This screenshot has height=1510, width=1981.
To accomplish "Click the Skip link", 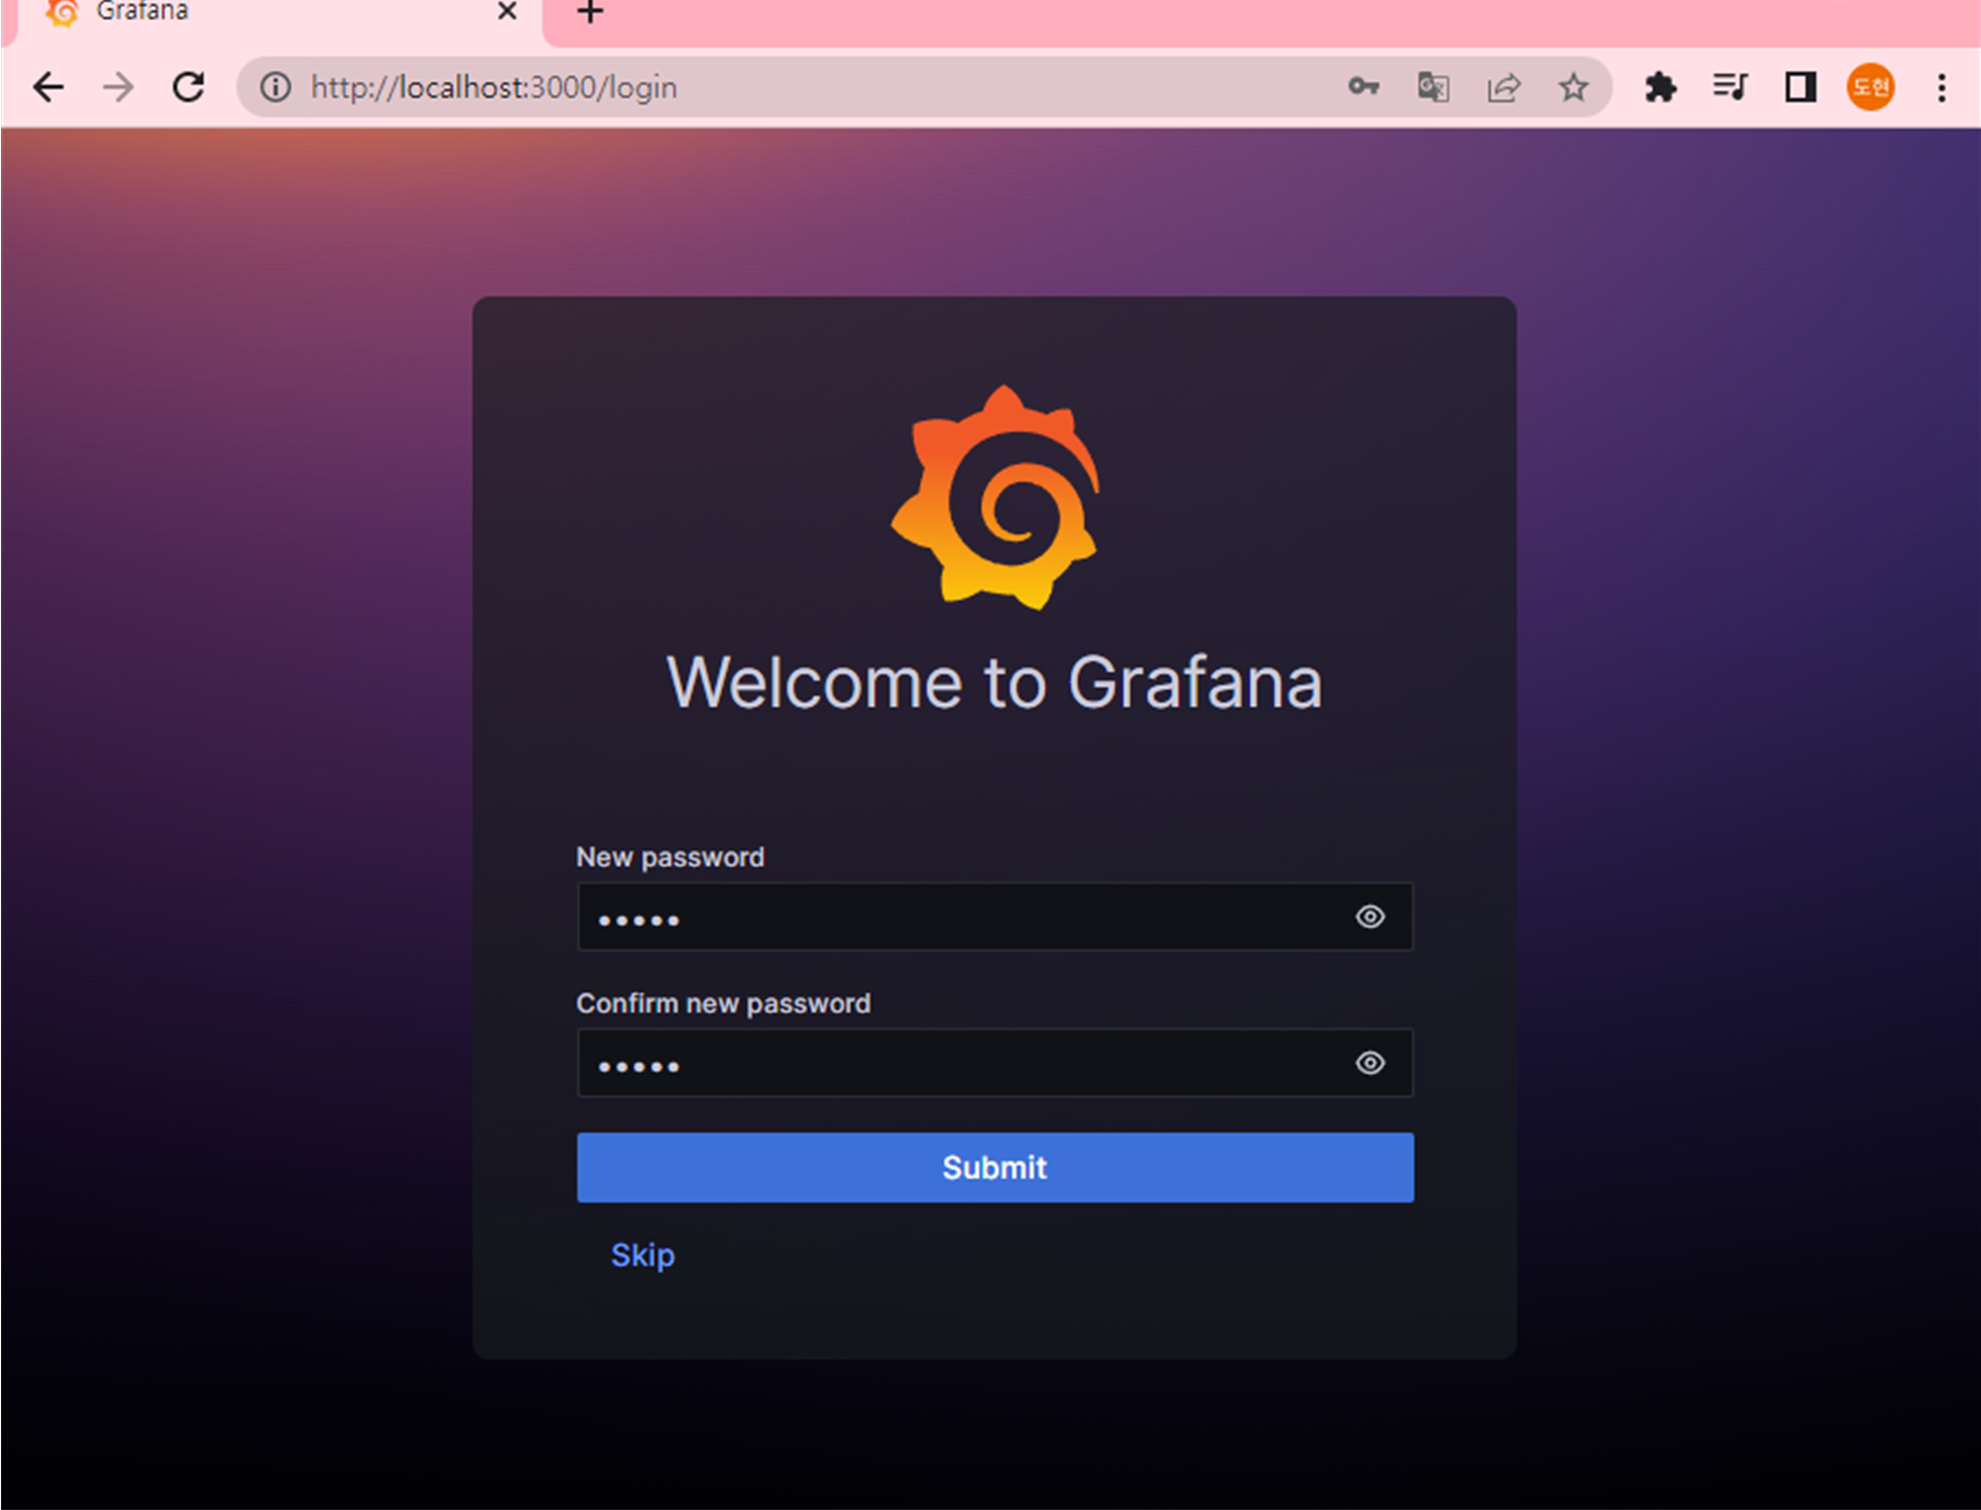I will [642, 1255].
